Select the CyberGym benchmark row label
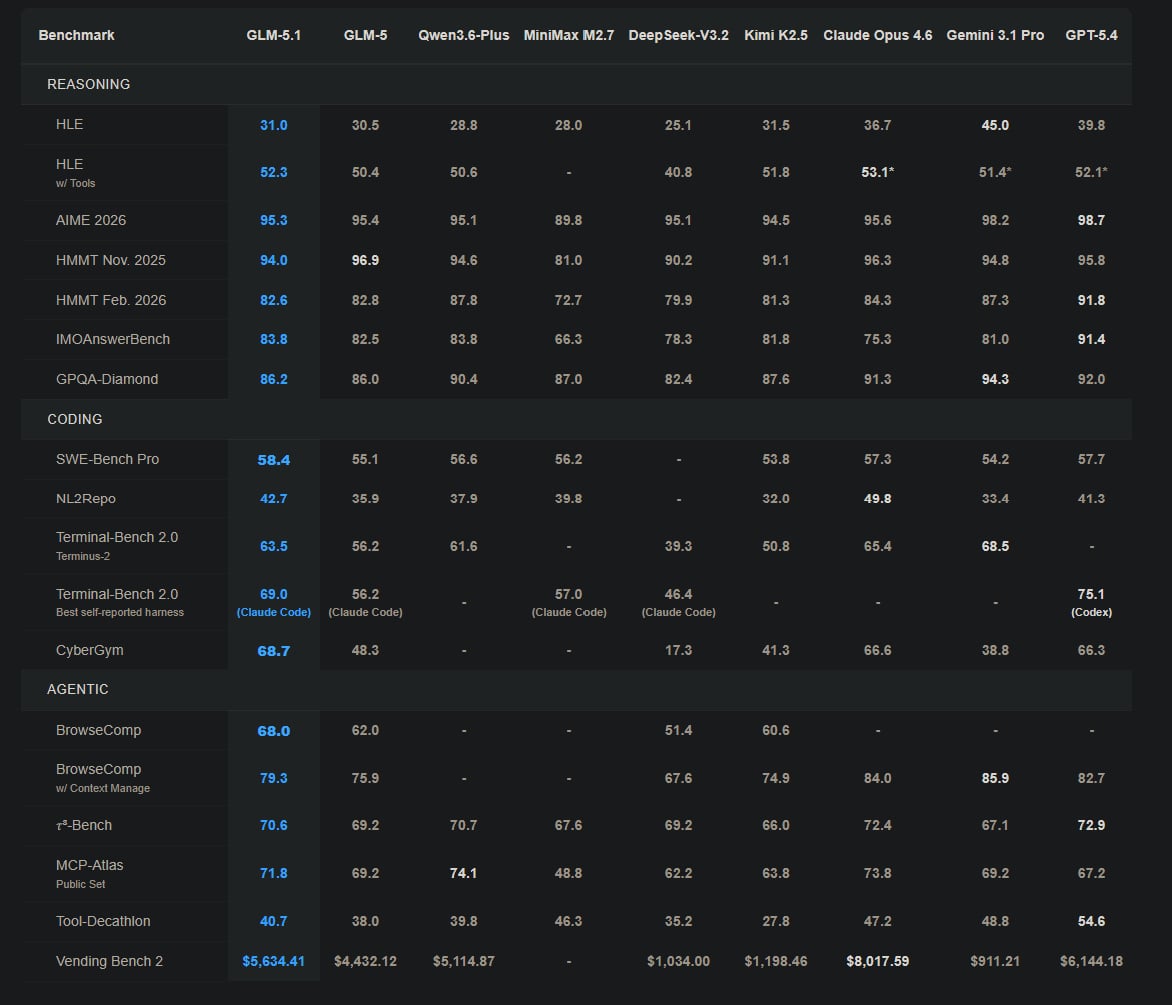The image size is (1172, 1005). [x=89, y=650]
